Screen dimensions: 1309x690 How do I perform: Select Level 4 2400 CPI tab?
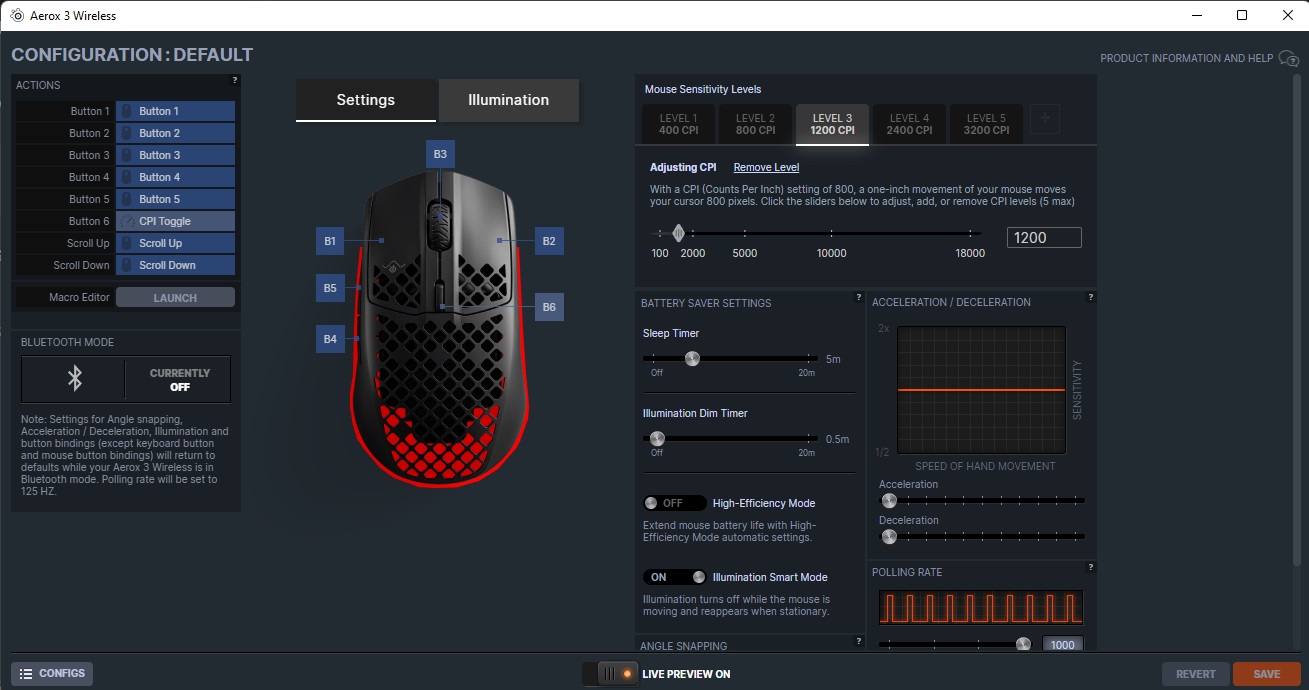(909, 124)
